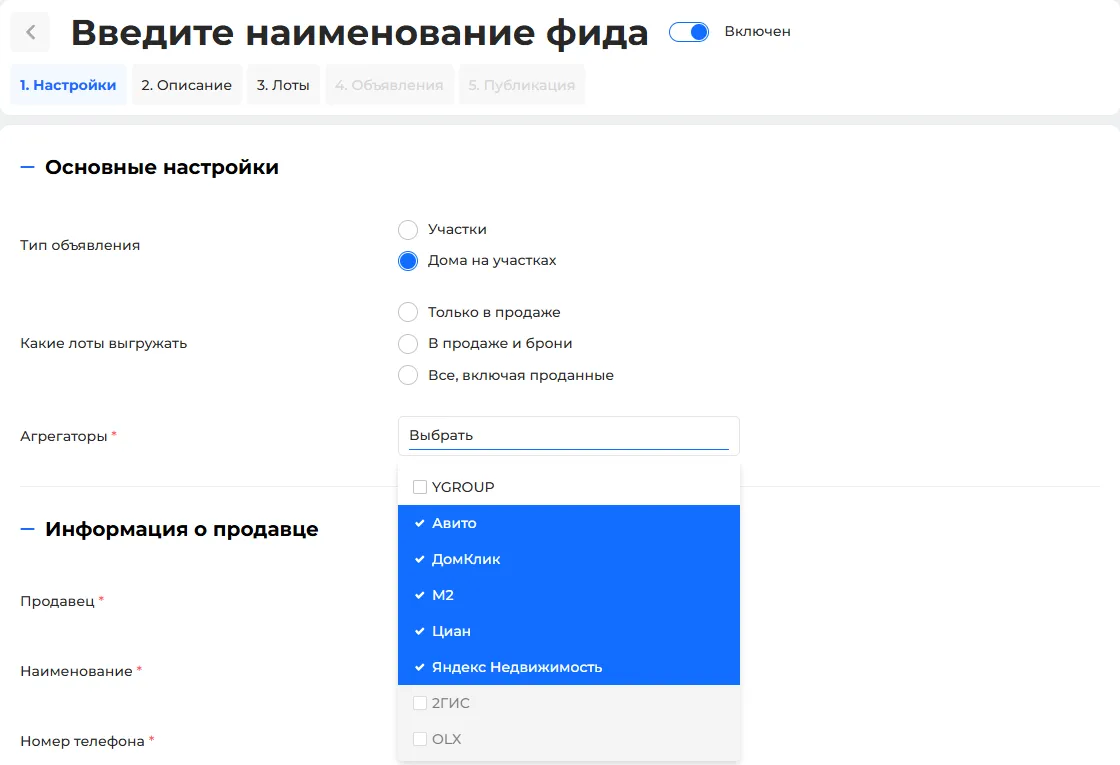Toggle the Включен feed switch
Viewport: 1120px width, 765px height.
pos(689,32)
